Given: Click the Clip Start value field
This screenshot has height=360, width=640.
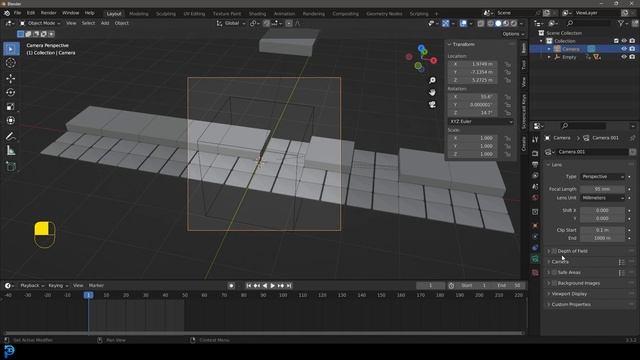Looking at the screenshot, I should pos(602,230).
